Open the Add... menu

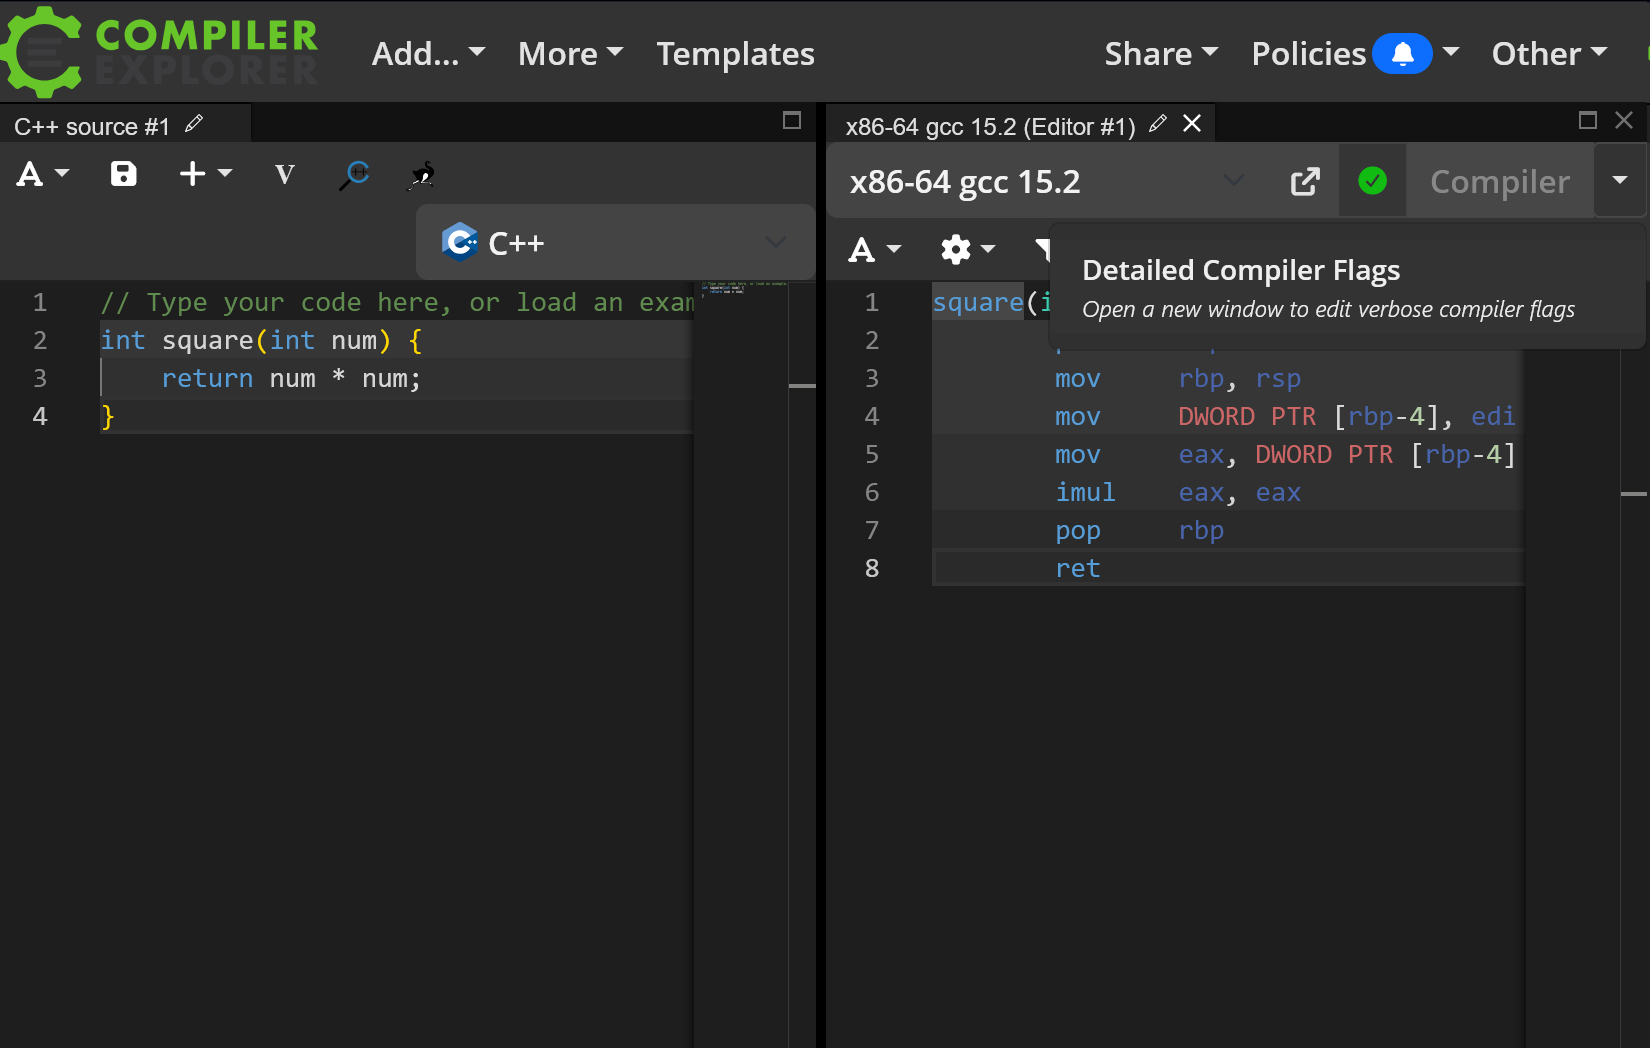[428, 53]
